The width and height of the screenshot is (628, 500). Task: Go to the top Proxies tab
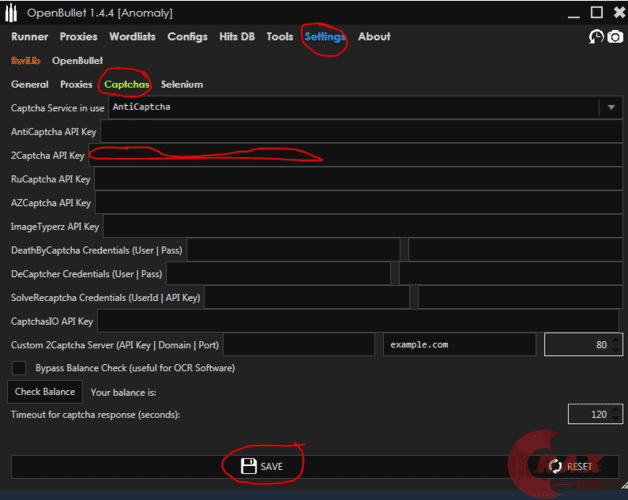(x=78, y=37)
